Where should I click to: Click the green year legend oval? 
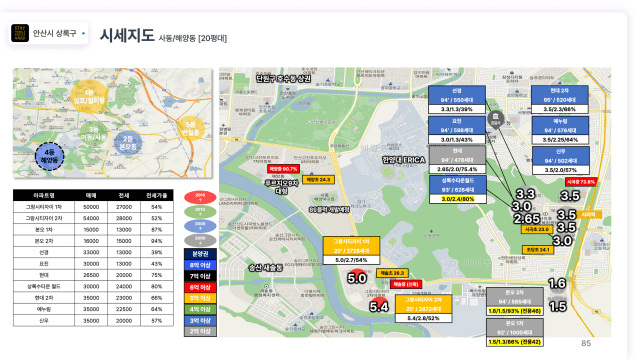click(x=200, y=211)
